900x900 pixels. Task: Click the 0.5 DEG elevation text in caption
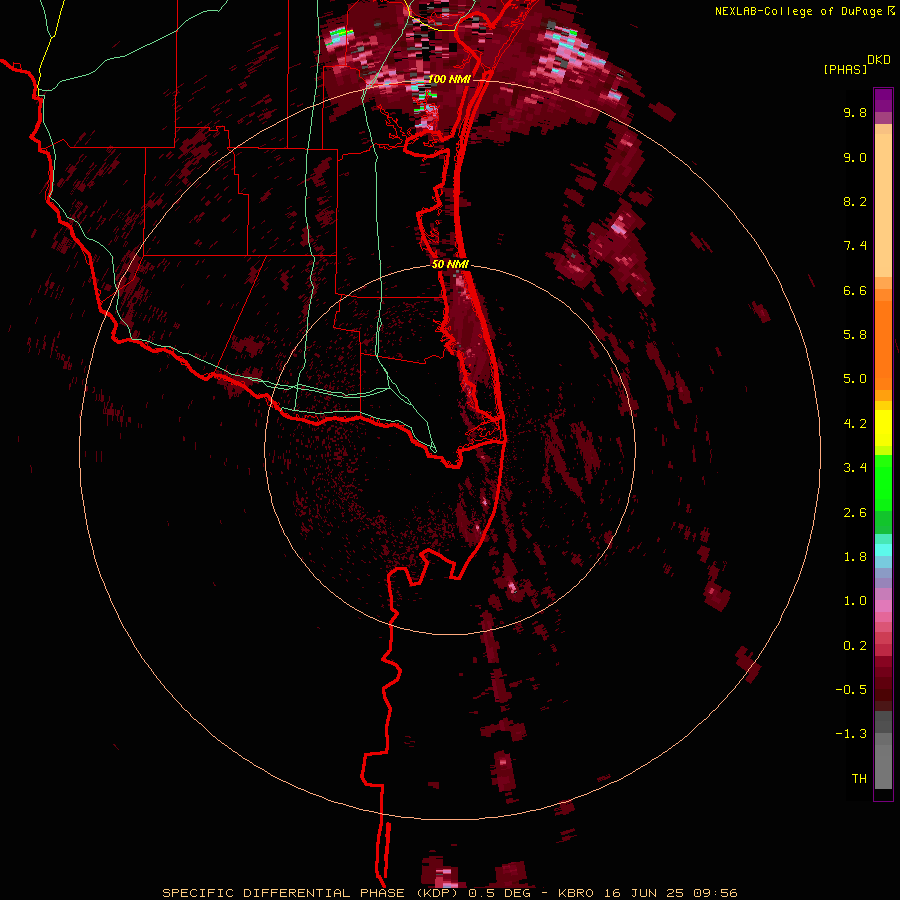coord(499,893)
